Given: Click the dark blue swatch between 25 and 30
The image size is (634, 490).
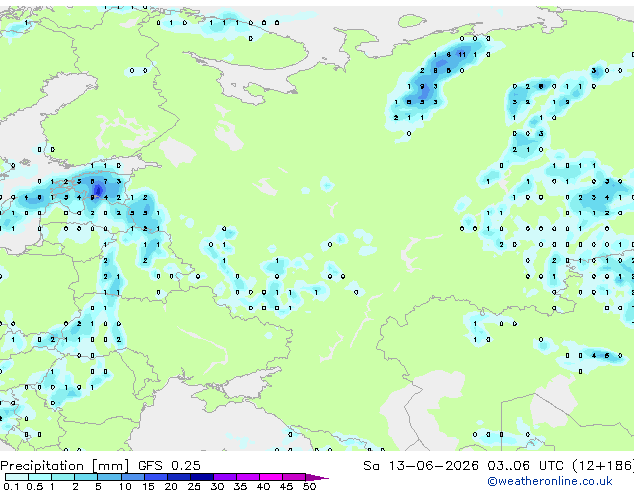Looking at the screenshot, I should pyautogui.click(x=202, y=477).
